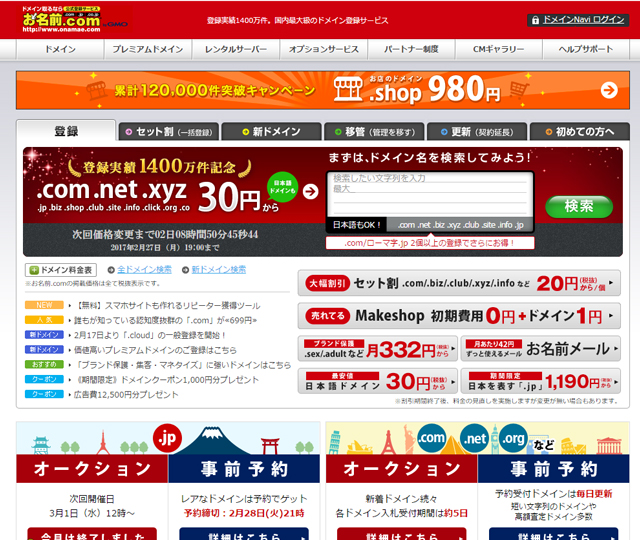Click the green plus icon on ドメイン料金表
Screen dimensions: 640x540
coord(34,270)
